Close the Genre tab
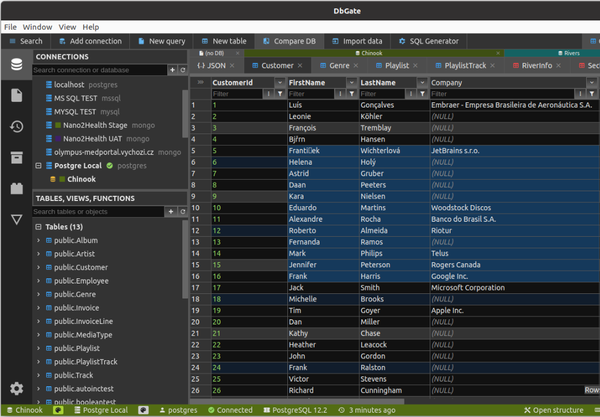The width and height of the screenshot is (600, 417). click(356, 66)
